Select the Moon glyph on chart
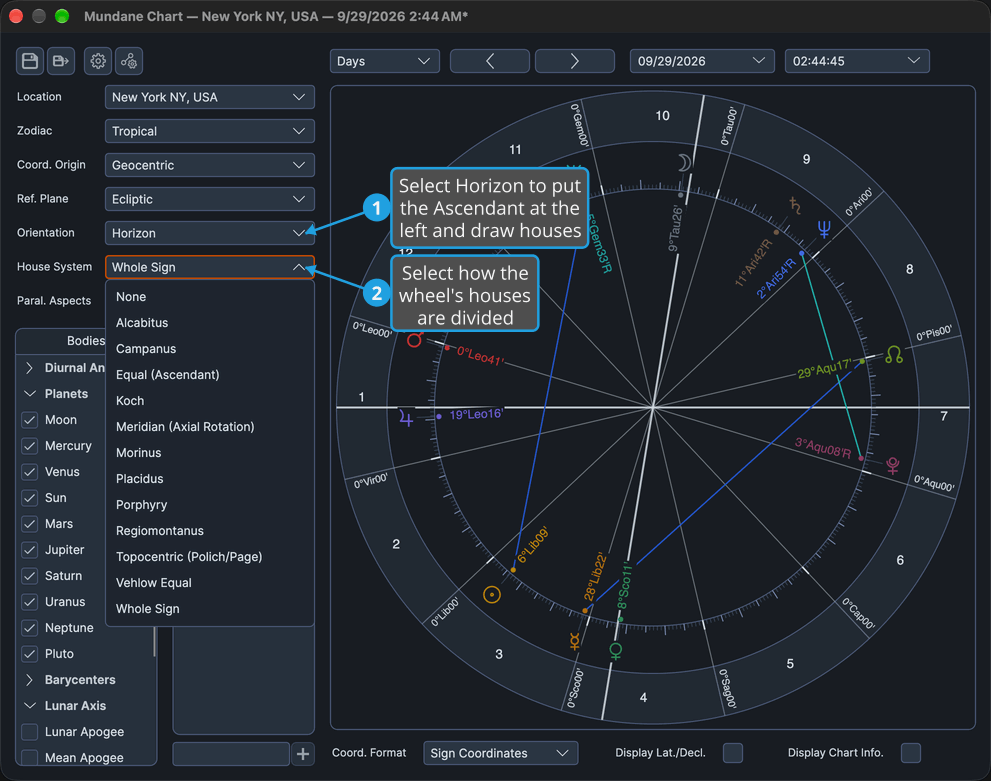 (x=684, y=163)
